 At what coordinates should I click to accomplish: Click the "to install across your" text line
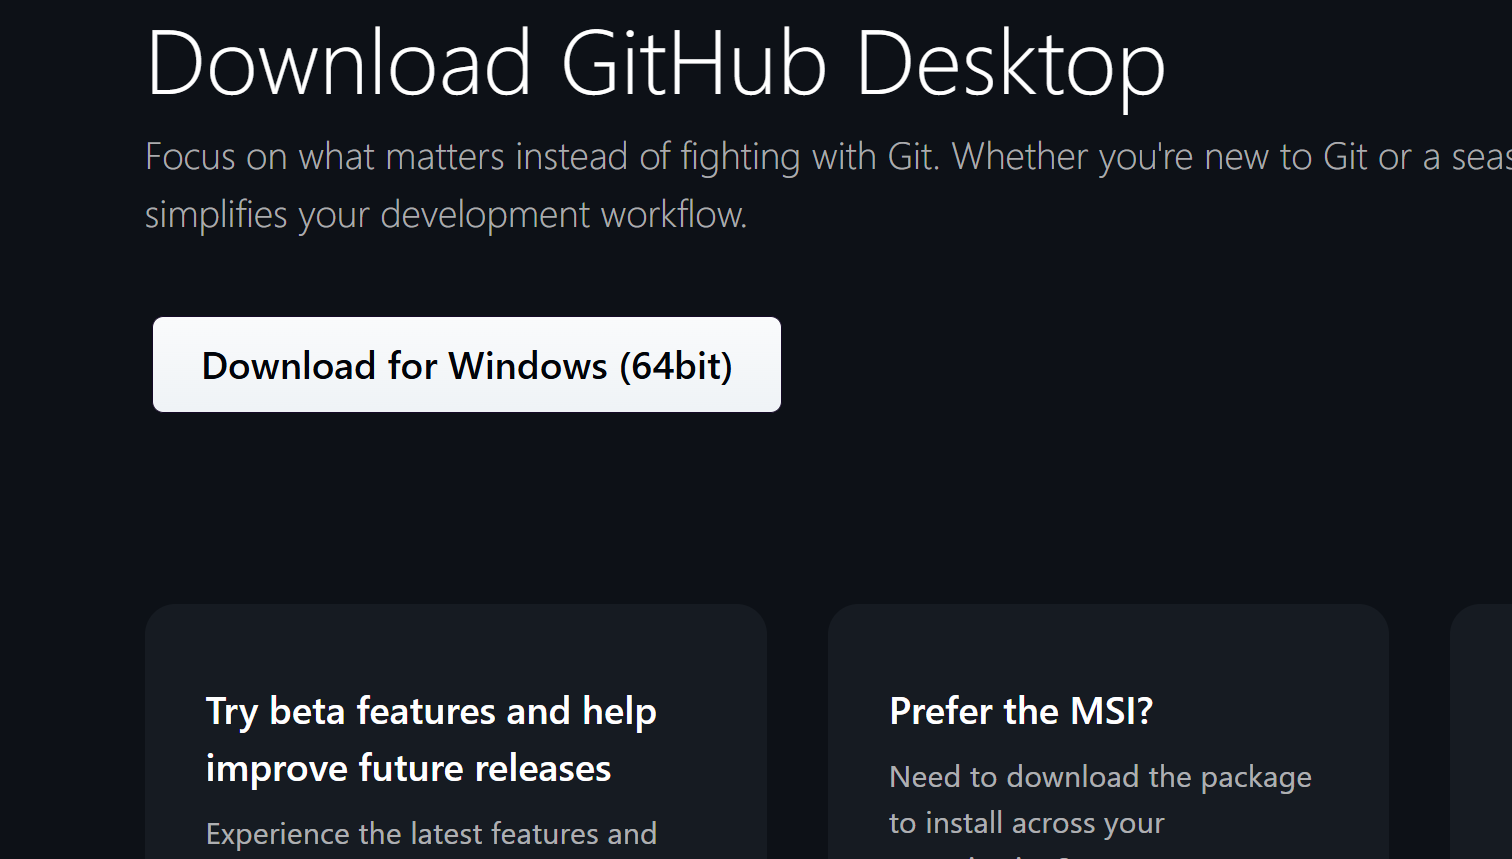(x=1027, y=823)
